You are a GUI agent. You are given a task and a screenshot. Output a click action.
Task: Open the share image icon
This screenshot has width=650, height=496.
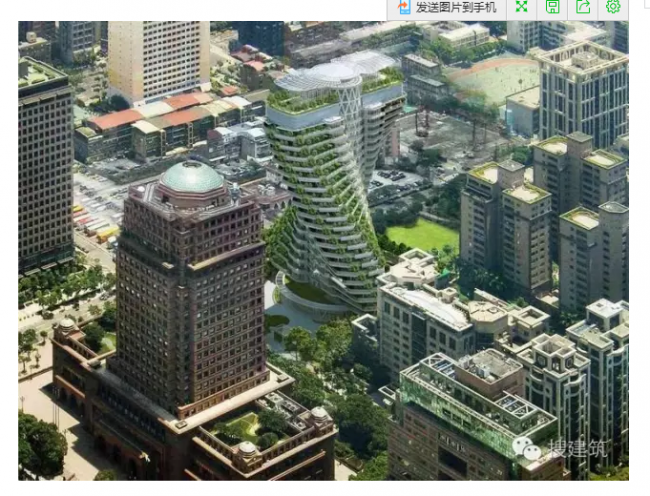coord(583,7)
